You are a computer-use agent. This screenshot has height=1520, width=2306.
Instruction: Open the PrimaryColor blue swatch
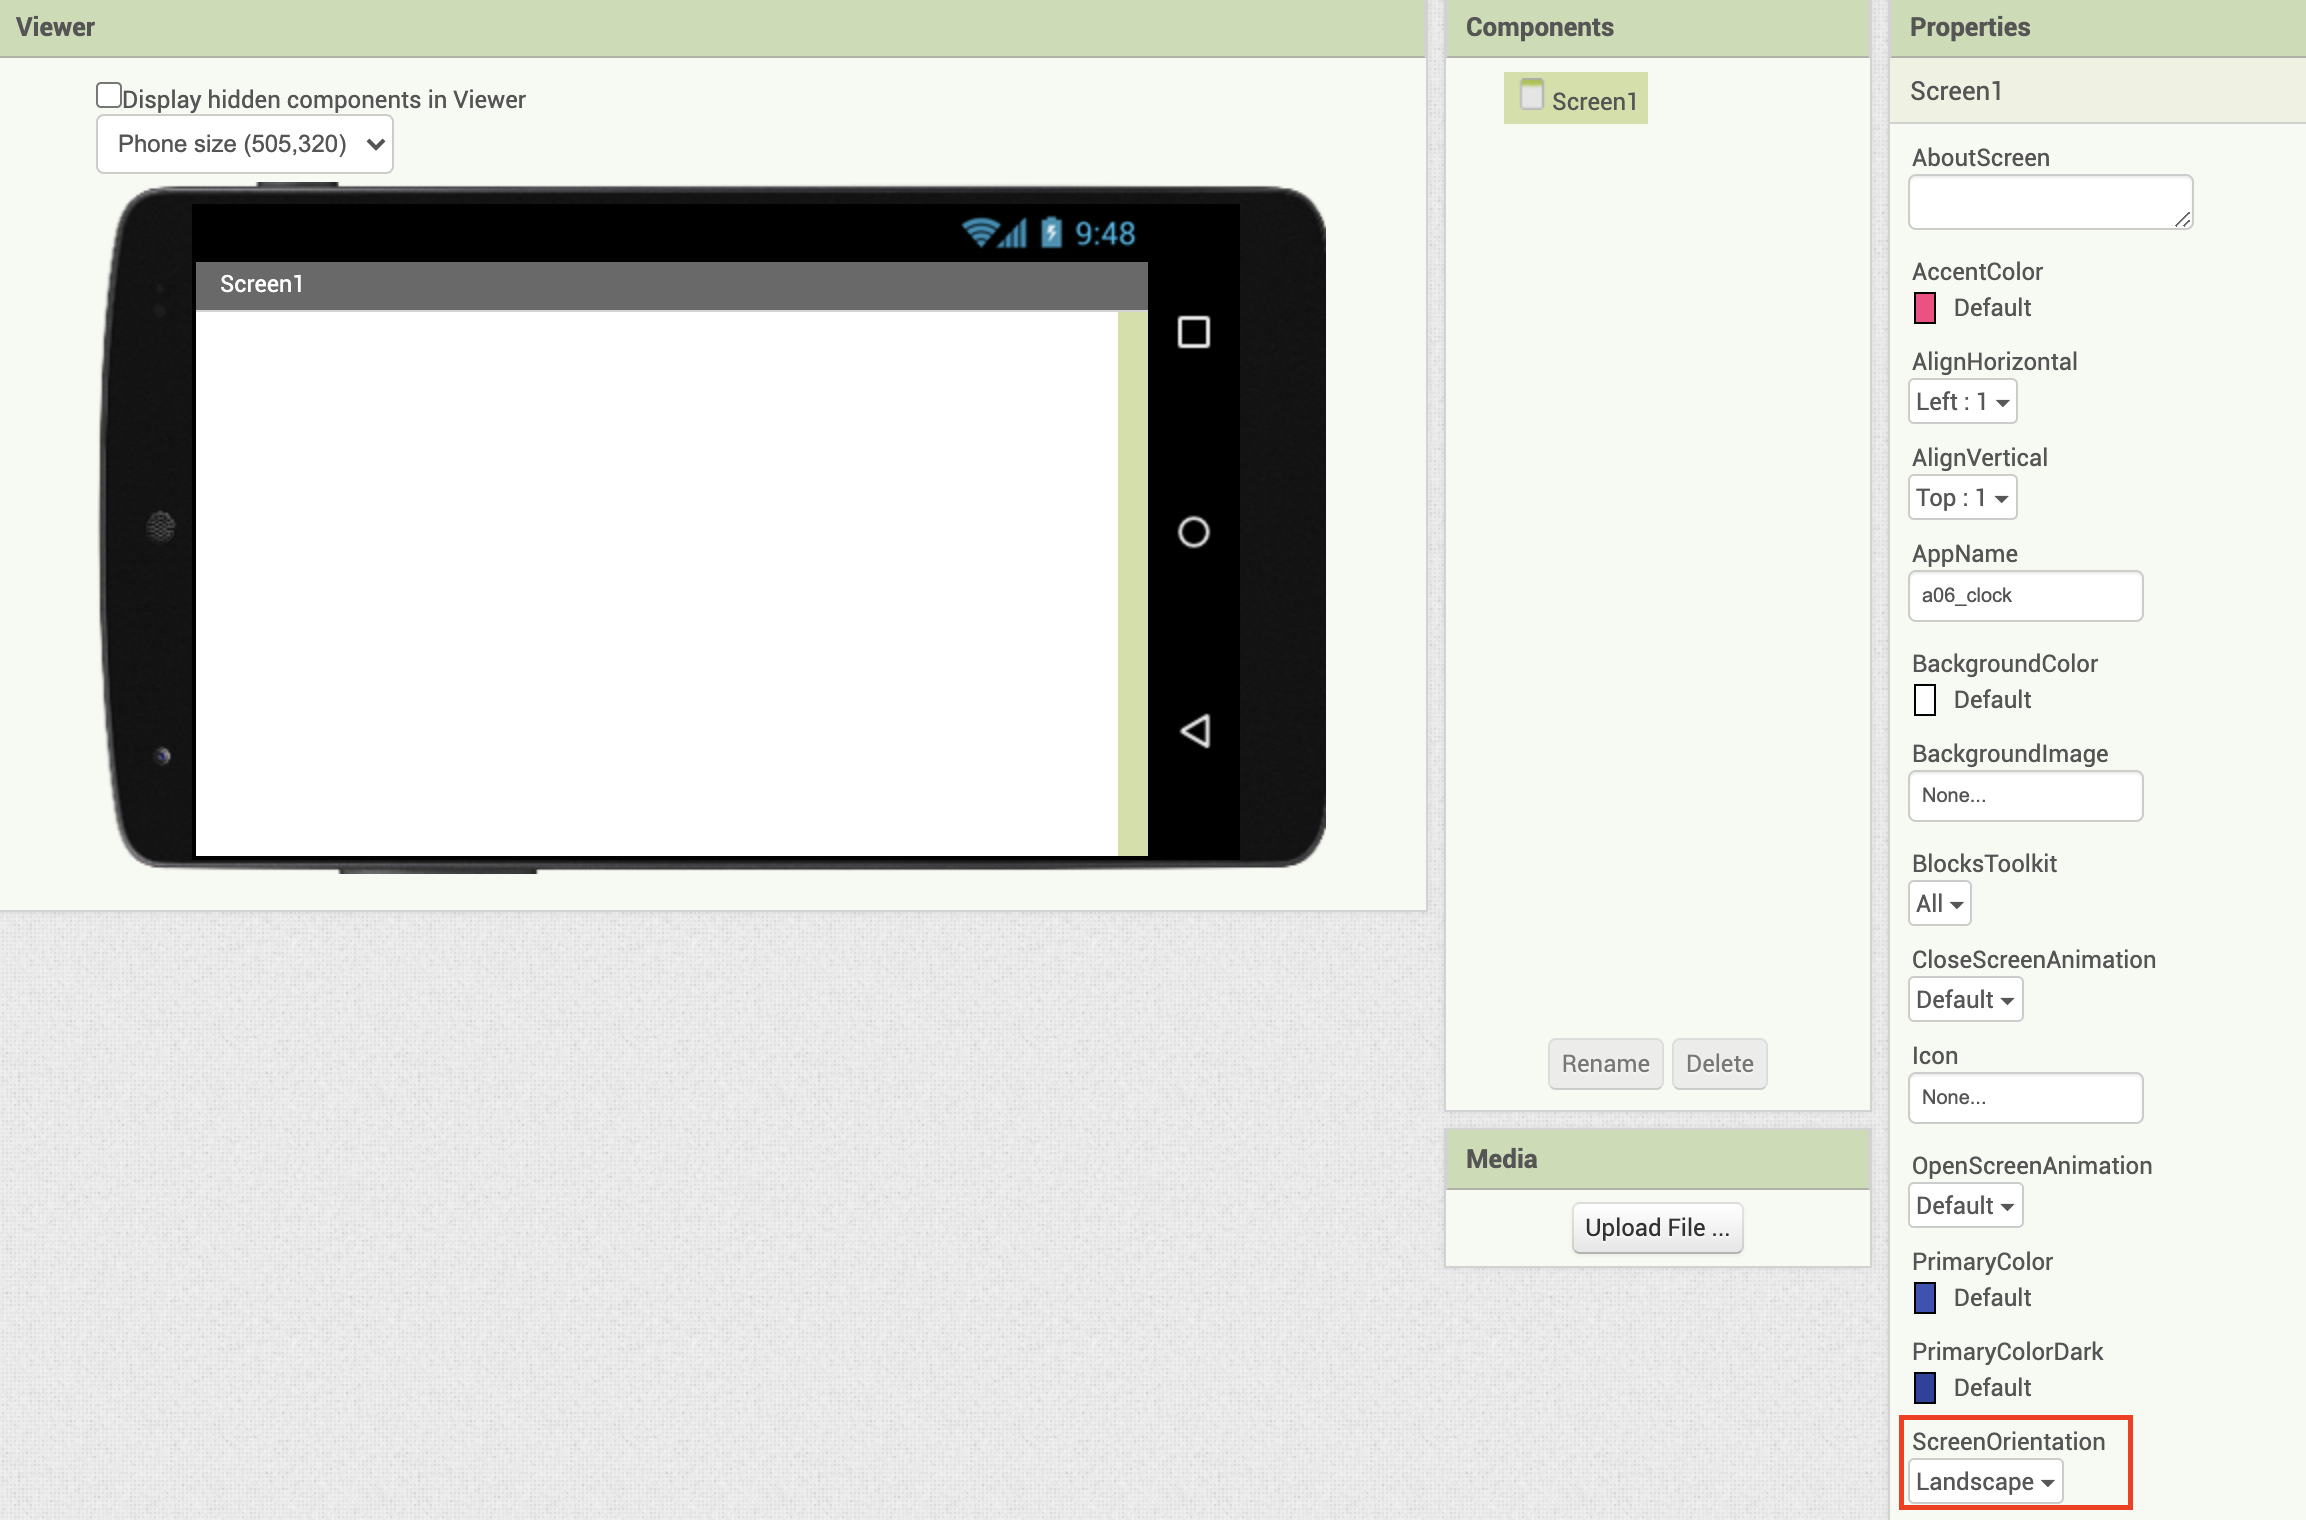(x=1925, y=1298)
